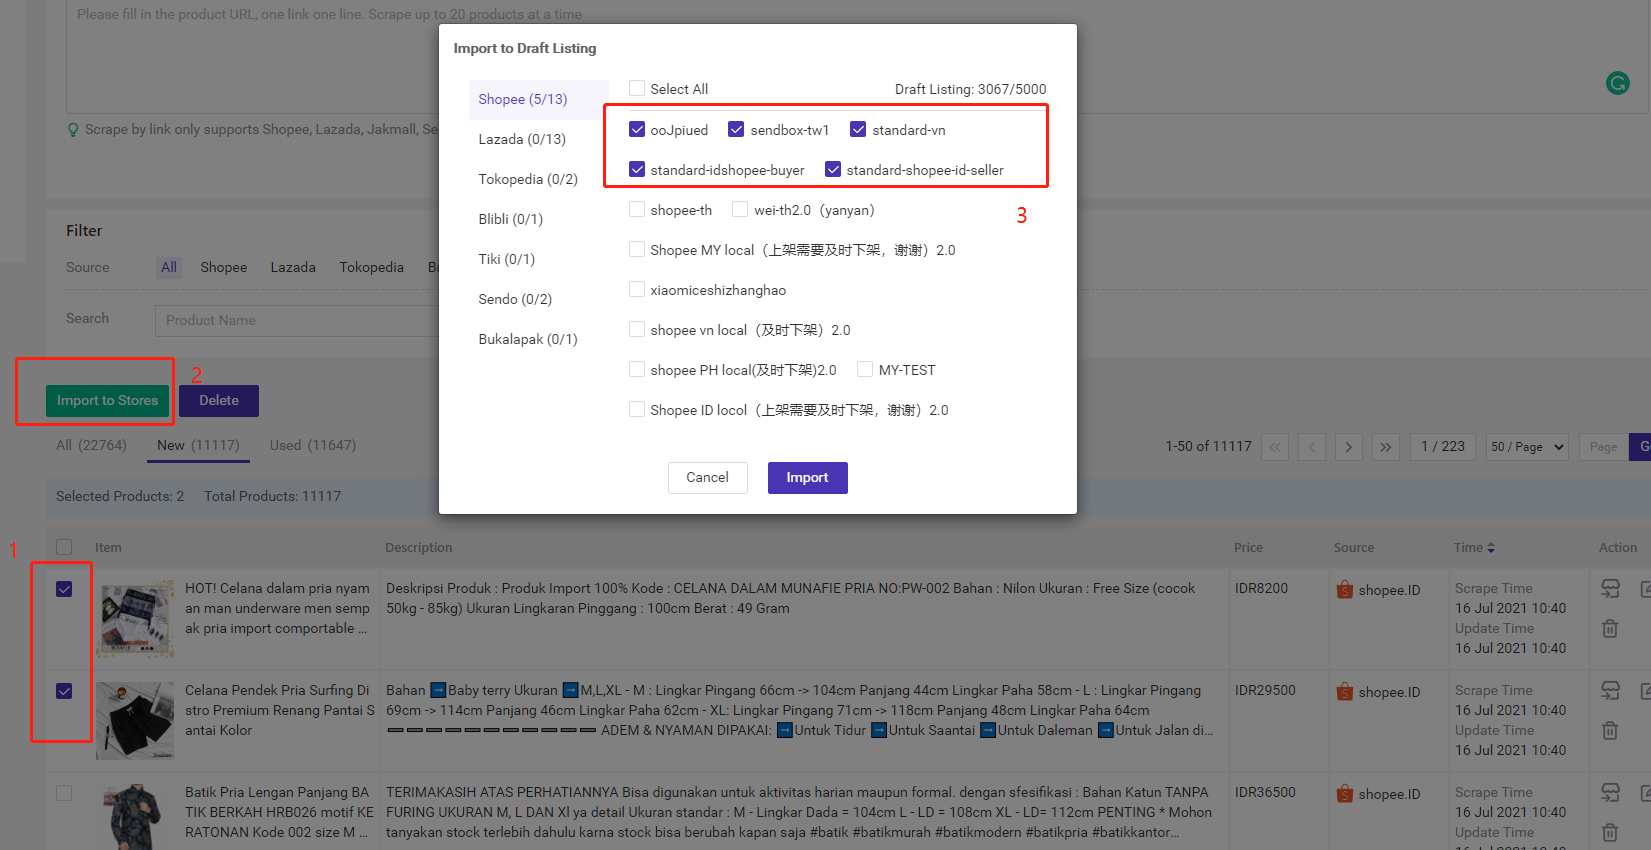
Task: Check xiaomiceshizhanghao store checkbox
Action: click(x=637, y=290)
